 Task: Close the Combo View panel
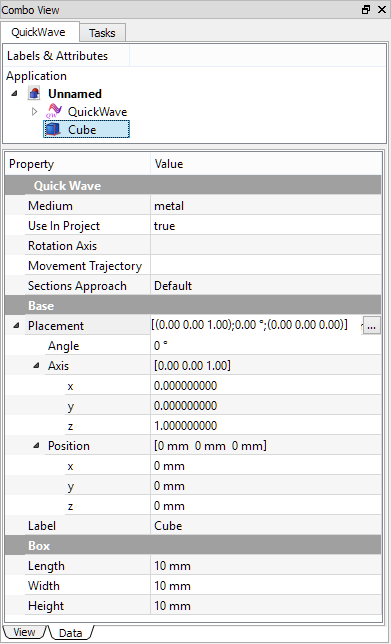click(x=382, y=9)
